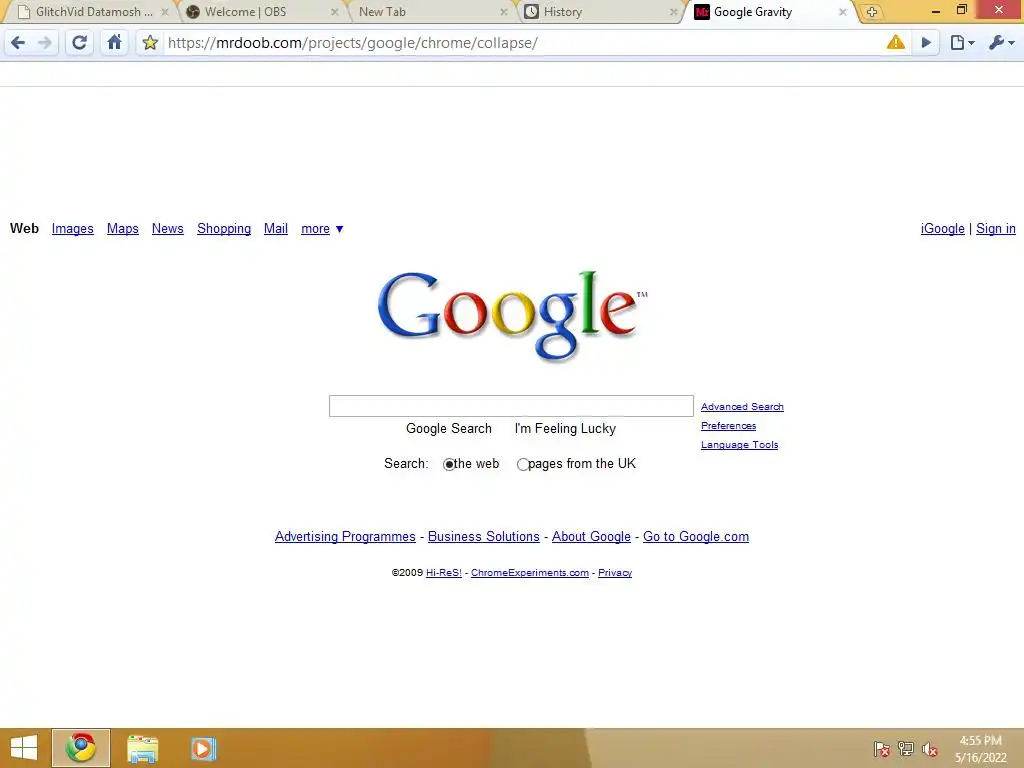The height and width of the screenshot is (768, 1024).
Task: Expand the more dropdown
Action: click(322, 229)
